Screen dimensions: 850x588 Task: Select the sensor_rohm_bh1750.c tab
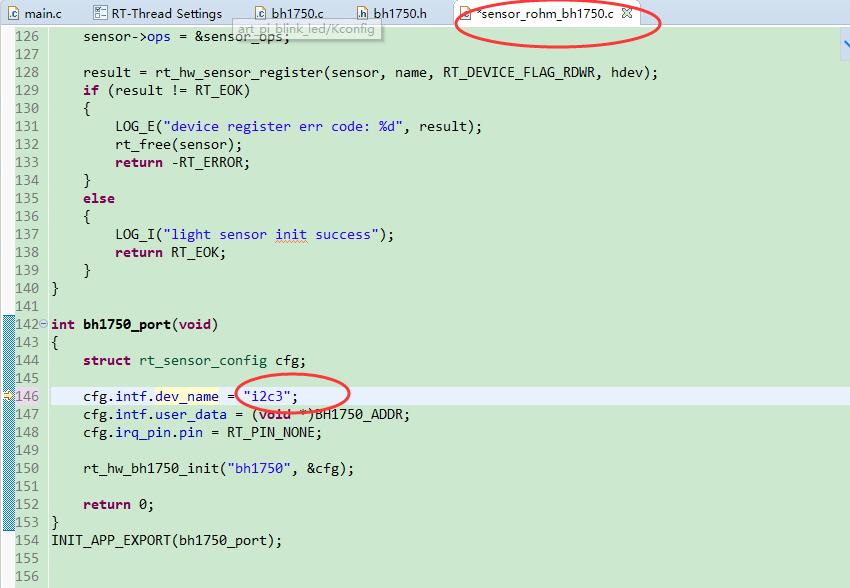tap(546, 14)
